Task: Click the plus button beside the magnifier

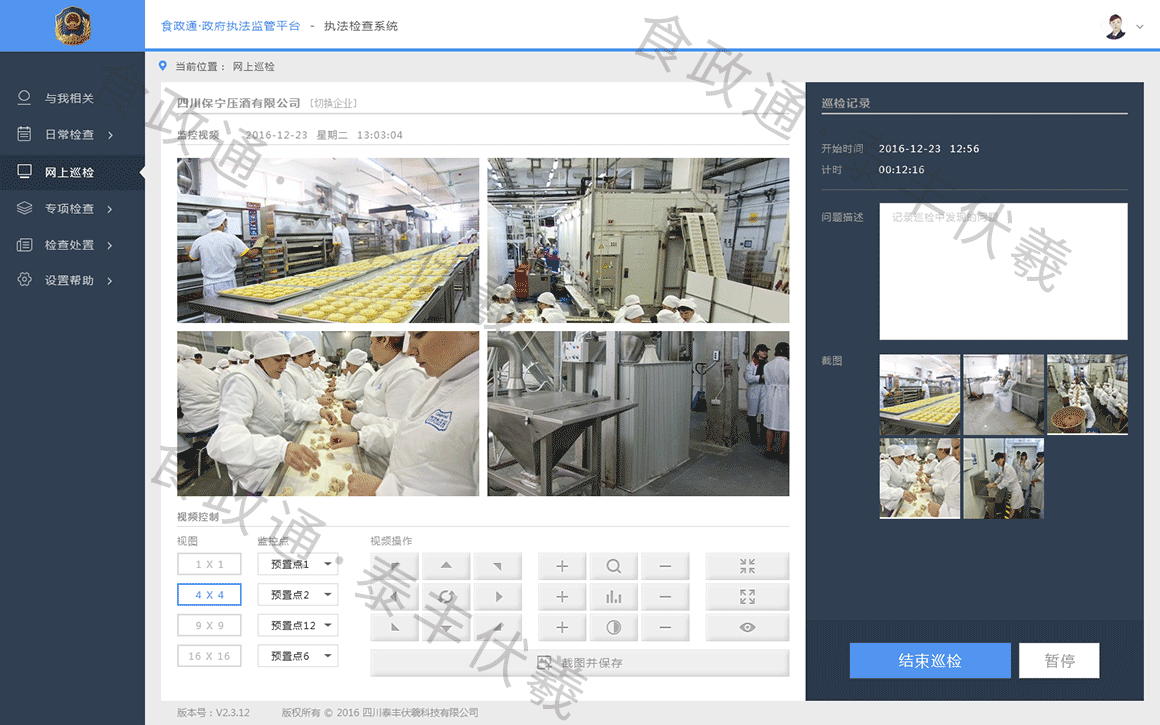Action: pyautogui.click(x=562, y=567)
